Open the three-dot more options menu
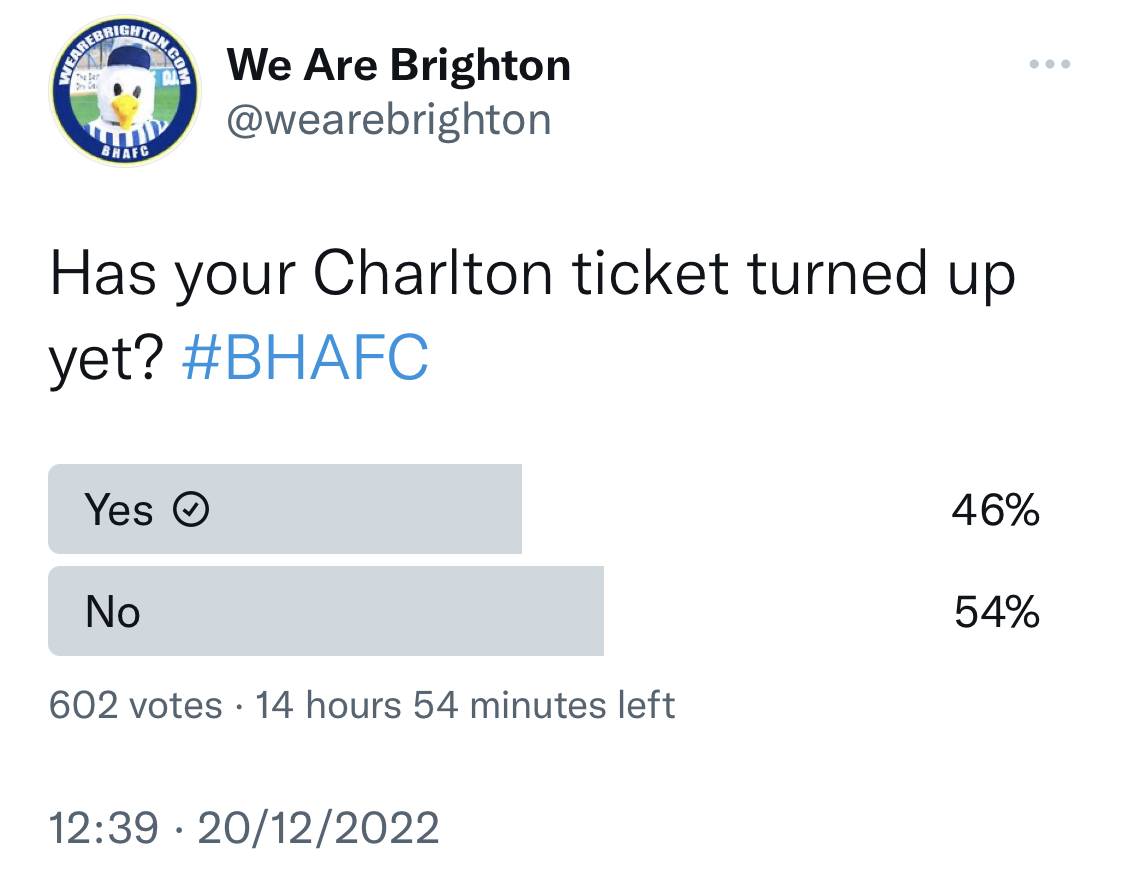 coord(1050,64)
